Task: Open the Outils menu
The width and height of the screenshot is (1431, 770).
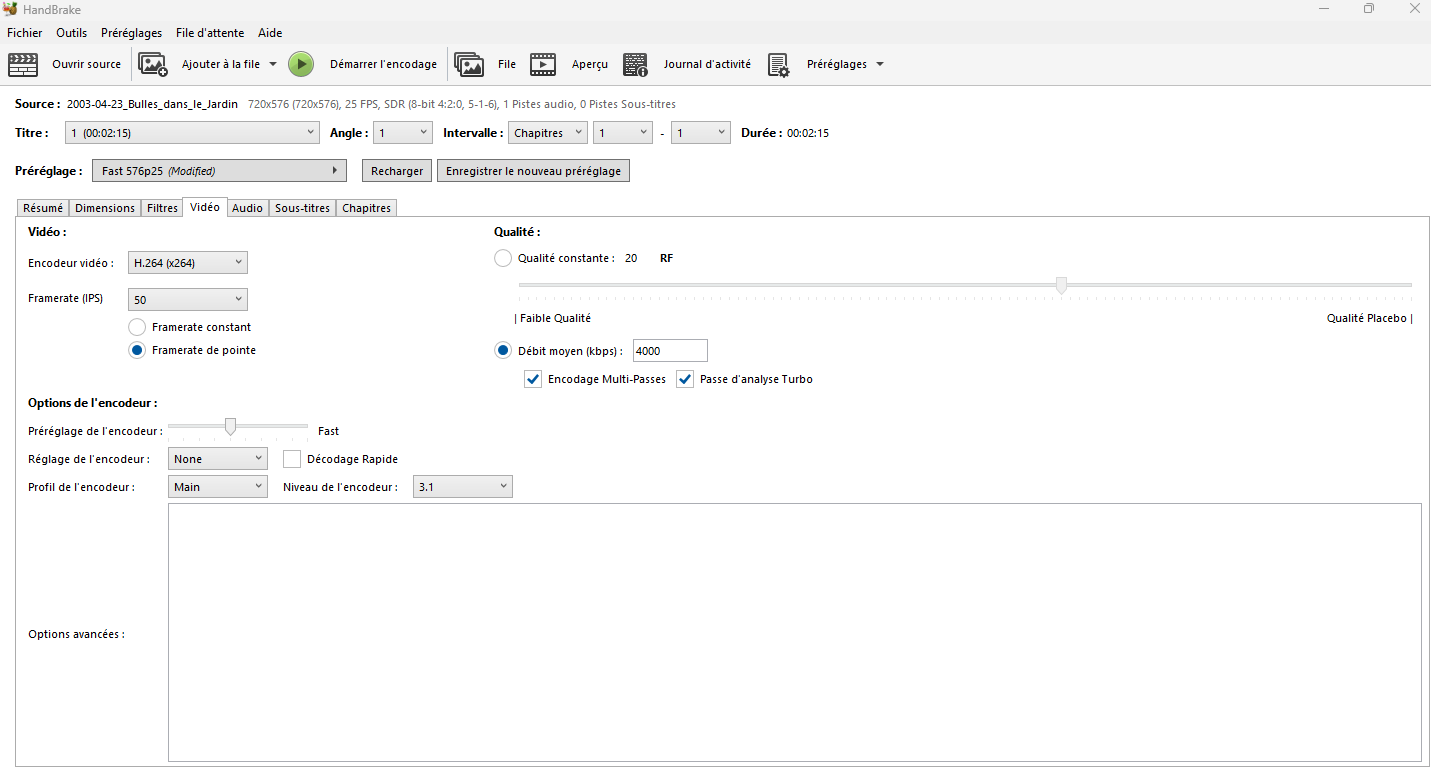Action: [x=72, y=33]
